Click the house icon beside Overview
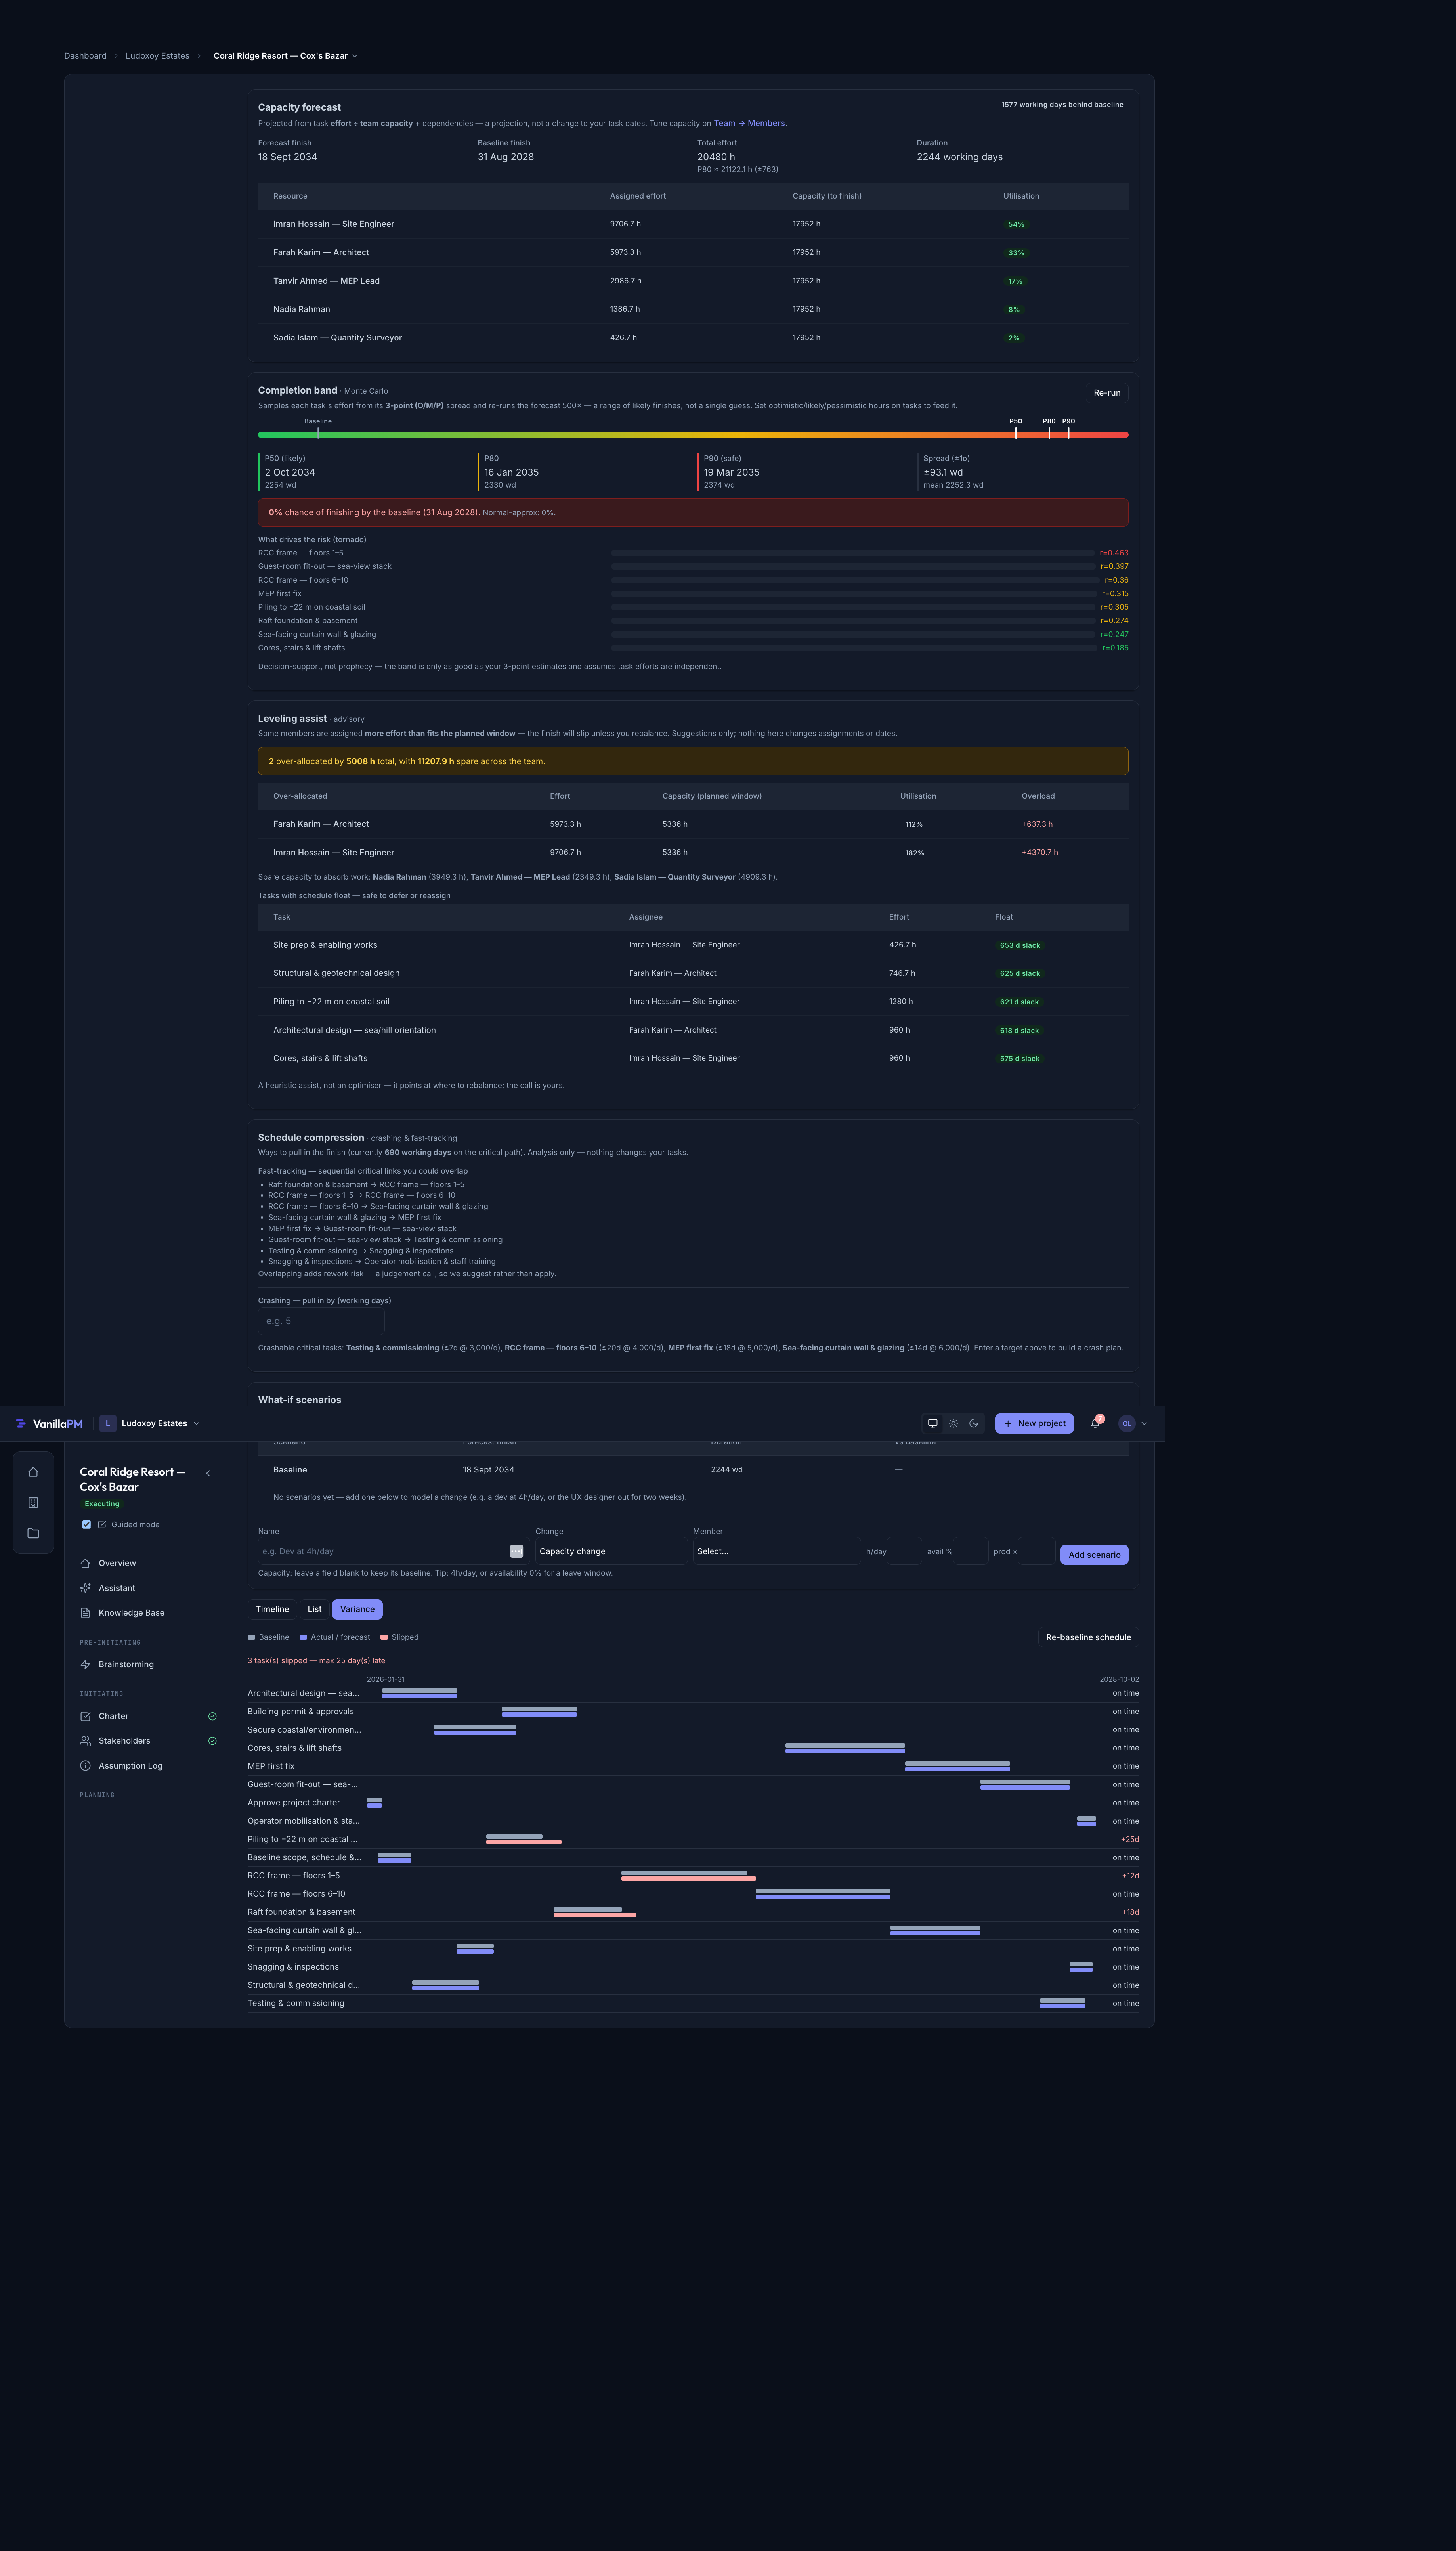This screenshot has width=1456, height=2551. (85, 1563)
